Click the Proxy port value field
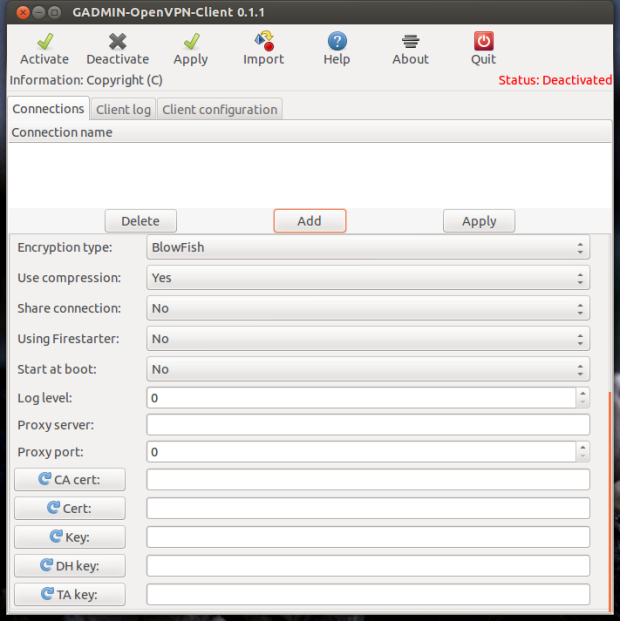The image size is (620, 621). [361, 452]
